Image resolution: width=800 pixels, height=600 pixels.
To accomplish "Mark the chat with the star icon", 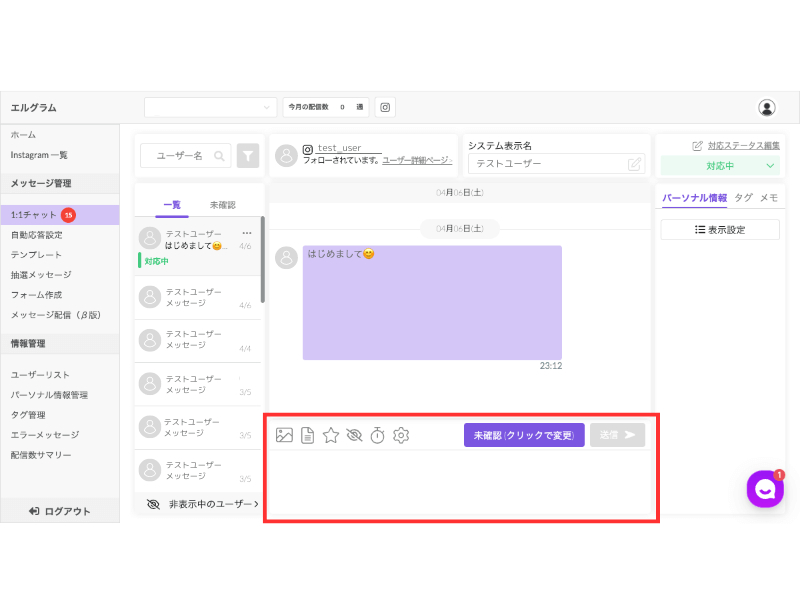I will pyautogui.click(x=331, y=435).
